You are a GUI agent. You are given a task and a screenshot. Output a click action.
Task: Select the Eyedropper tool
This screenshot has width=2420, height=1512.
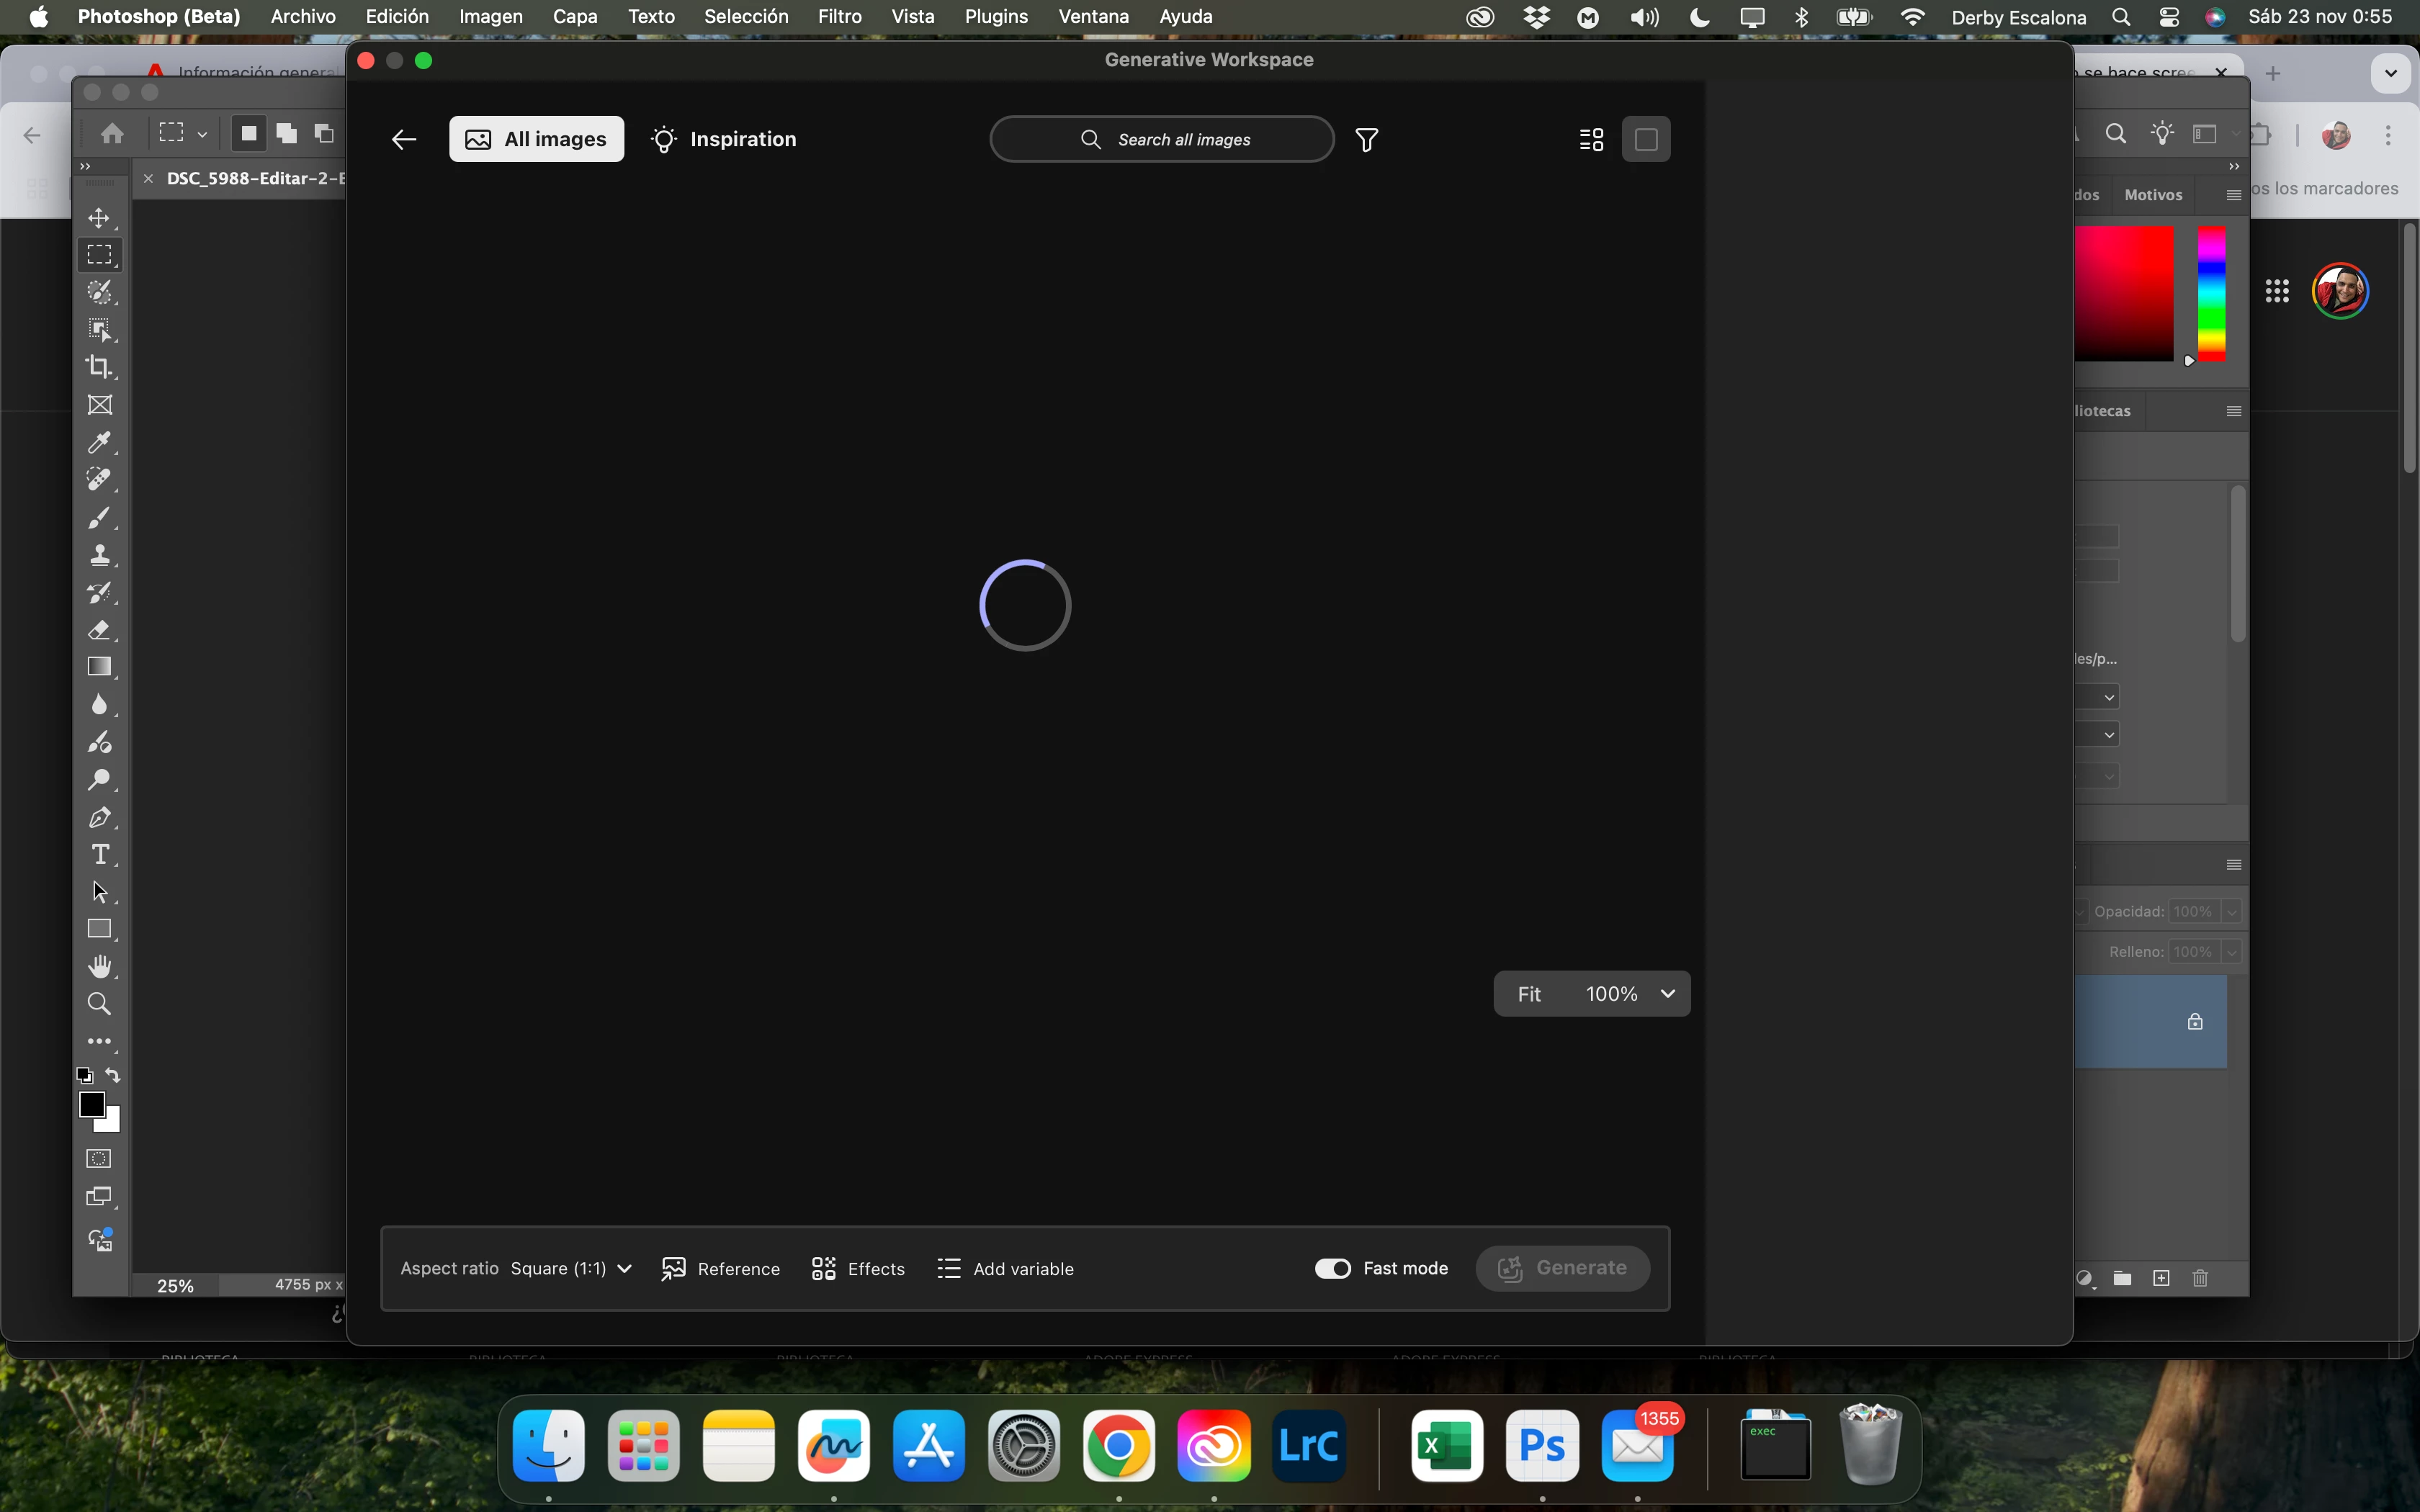coord(99,442)
